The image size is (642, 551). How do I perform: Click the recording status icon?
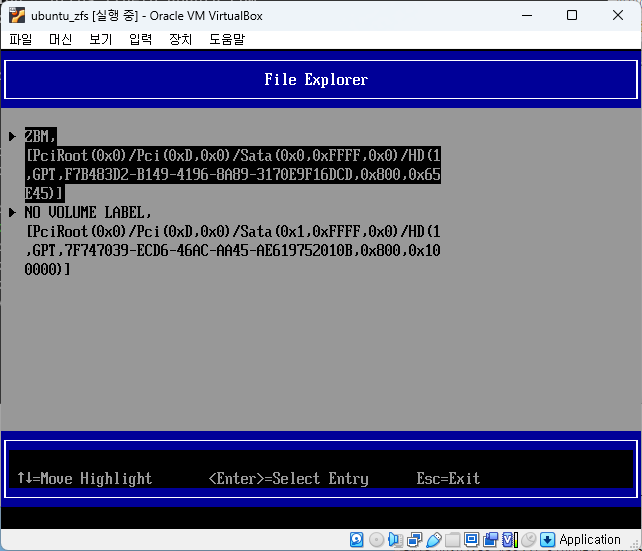[490, 540]
